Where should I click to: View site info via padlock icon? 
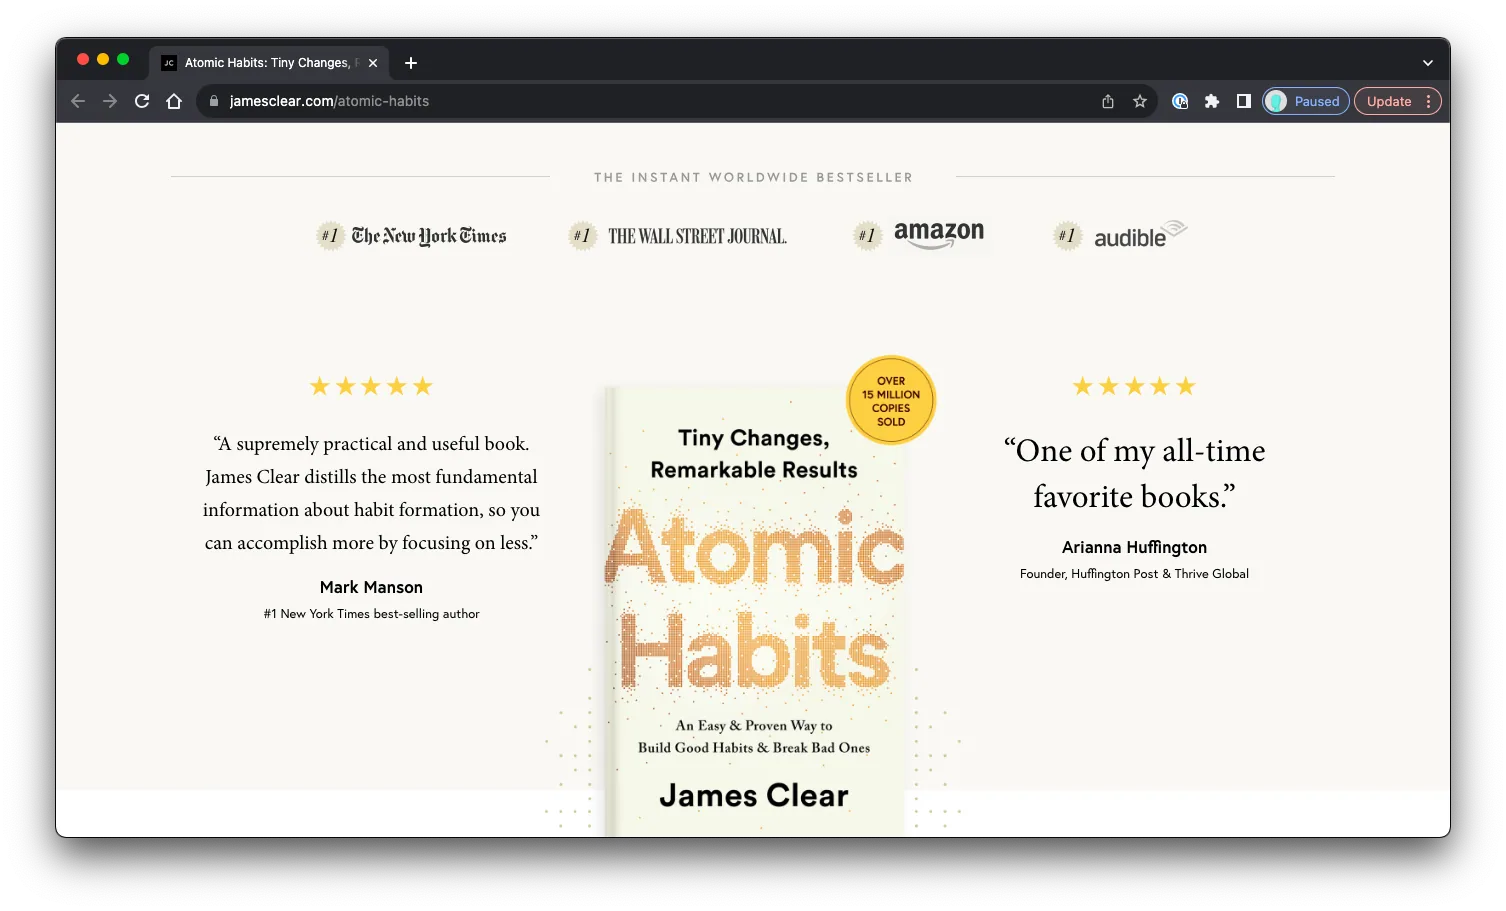point(213,101)
